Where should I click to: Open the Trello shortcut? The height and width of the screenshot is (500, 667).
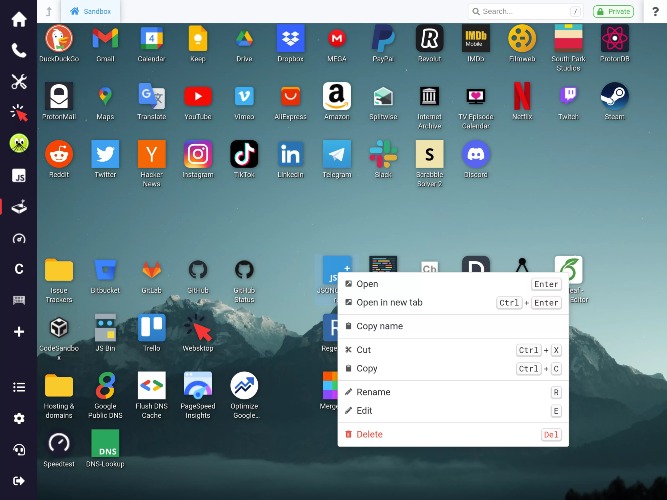point(152,328)
